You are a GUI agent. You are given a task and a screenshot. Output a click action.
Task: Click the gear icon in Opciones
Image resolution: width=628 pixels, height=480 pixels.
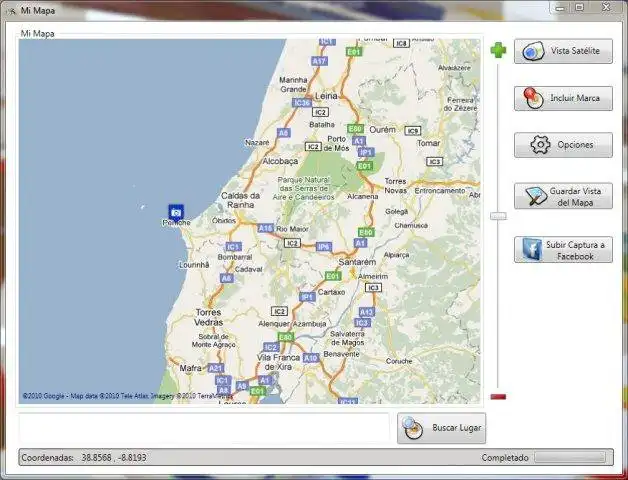[x=540, y=145]
